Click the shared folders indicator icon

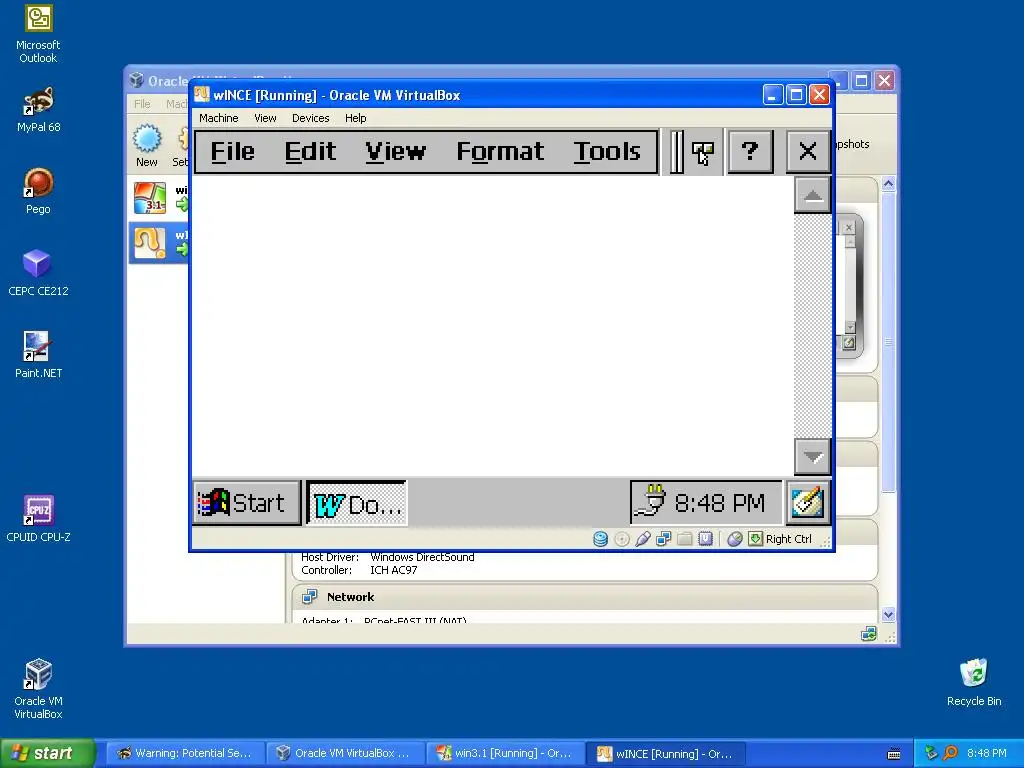click(684, 539)
